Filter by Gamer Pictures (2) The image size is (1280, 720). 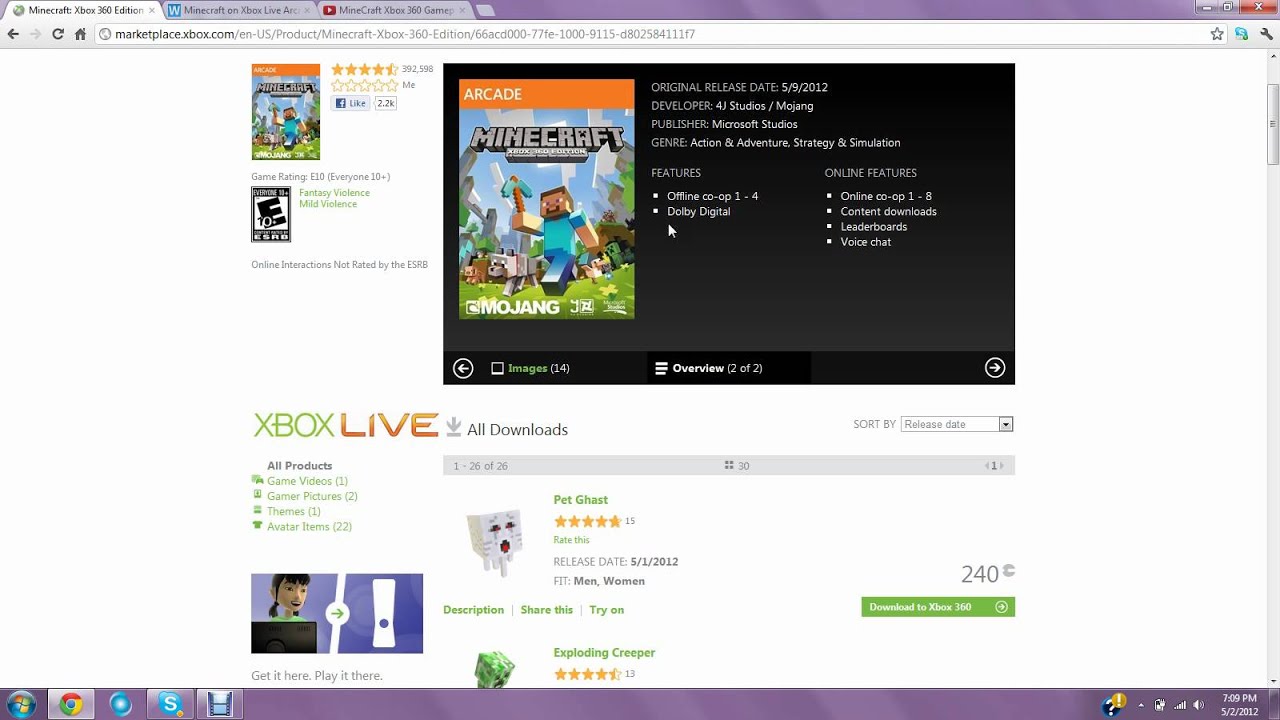[312, 496]
